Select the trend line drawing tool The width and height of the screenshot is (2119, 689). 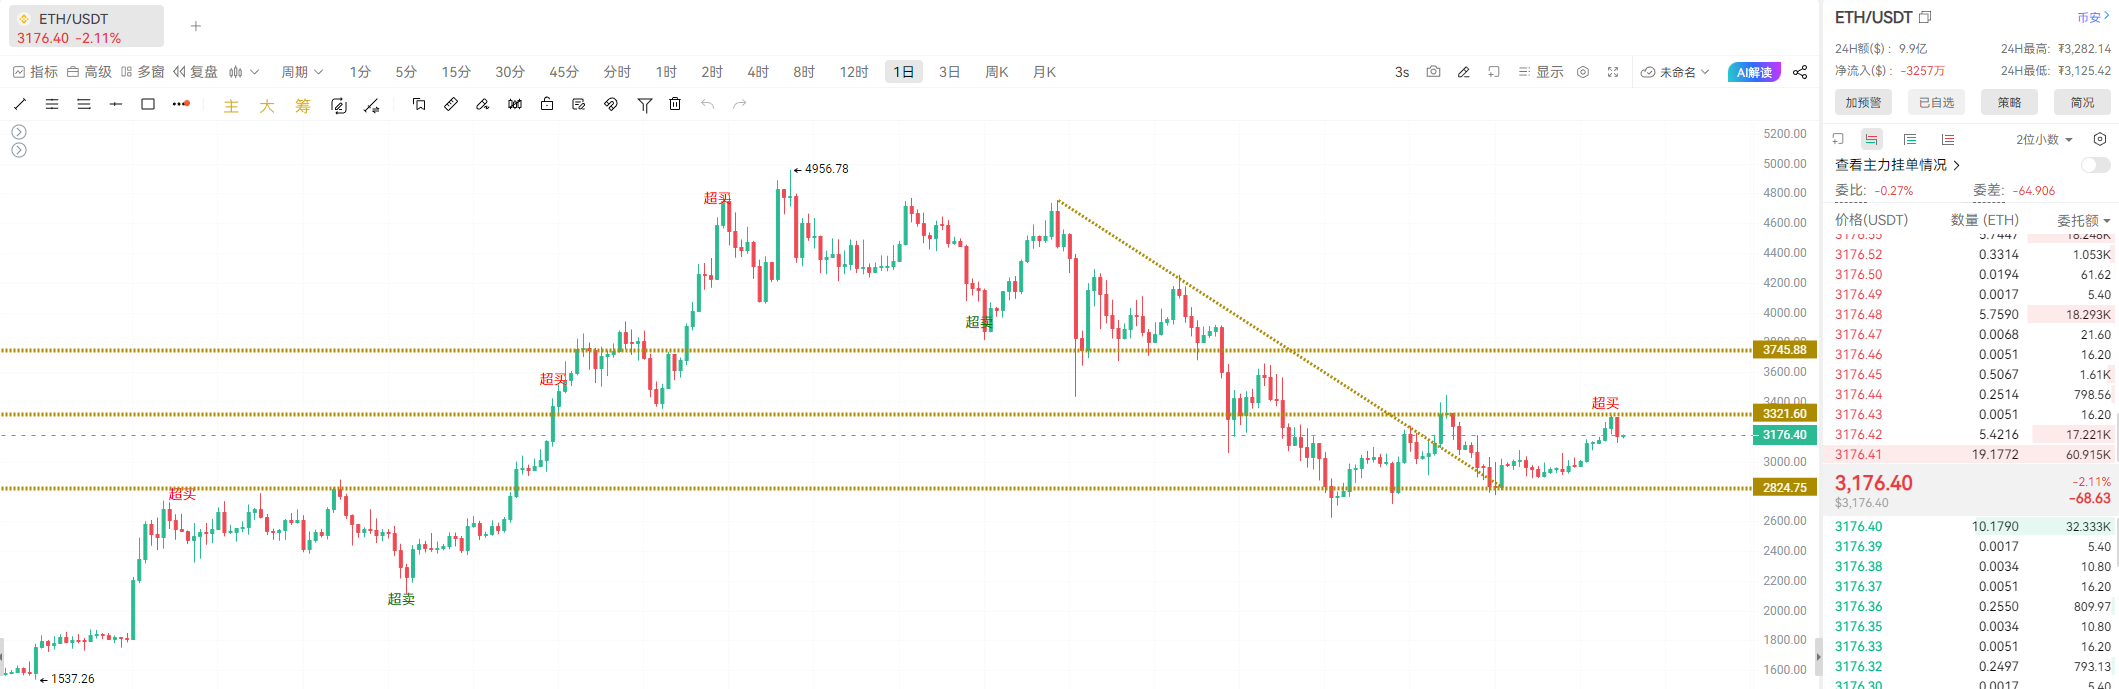pyautogui.click(x=20, y=104)
